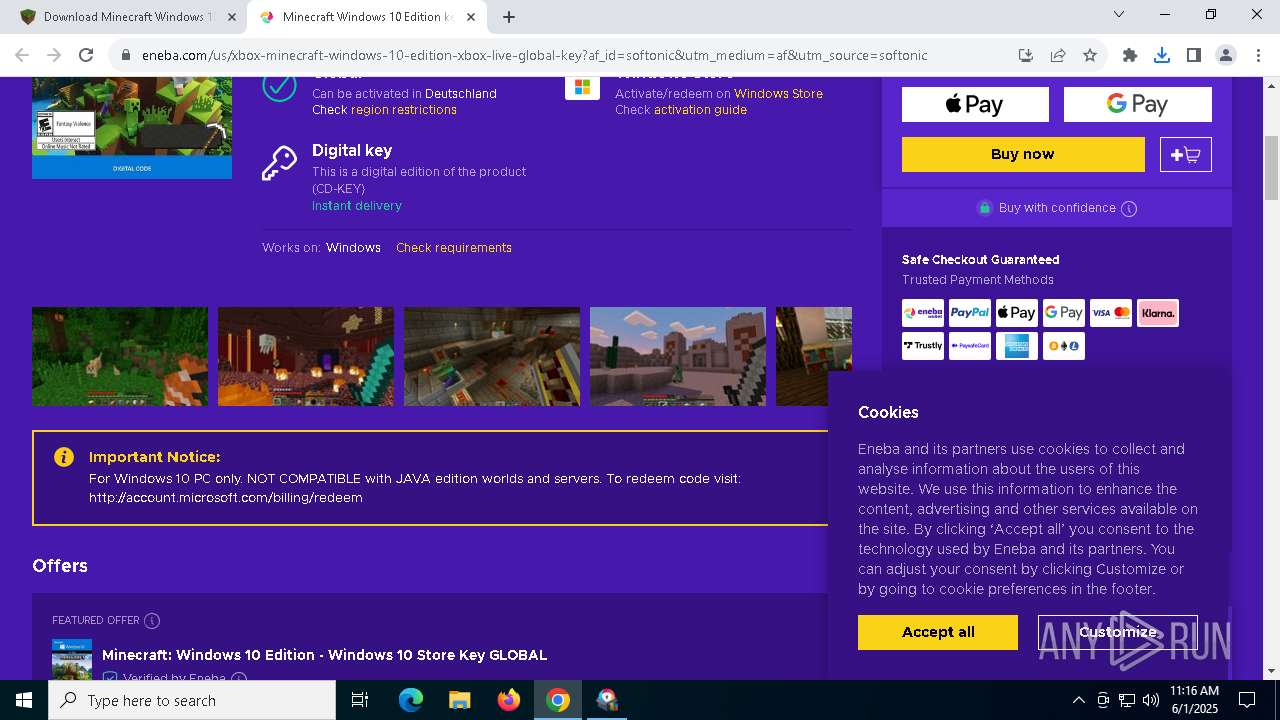Open File Explorer from taskbar
1280x720 pixels.
[x=459, y=700]
